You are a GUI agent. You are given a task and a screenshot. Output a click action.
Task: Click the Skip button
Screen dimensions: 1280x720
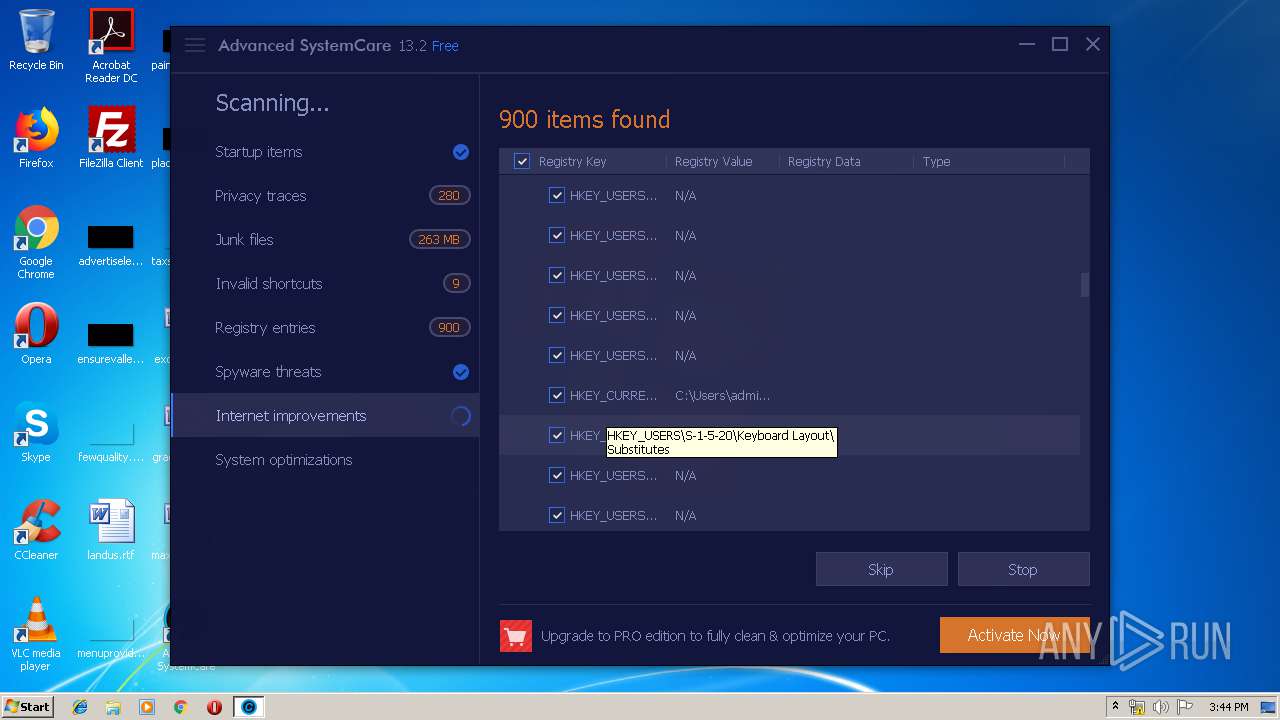tap(881, 570)
